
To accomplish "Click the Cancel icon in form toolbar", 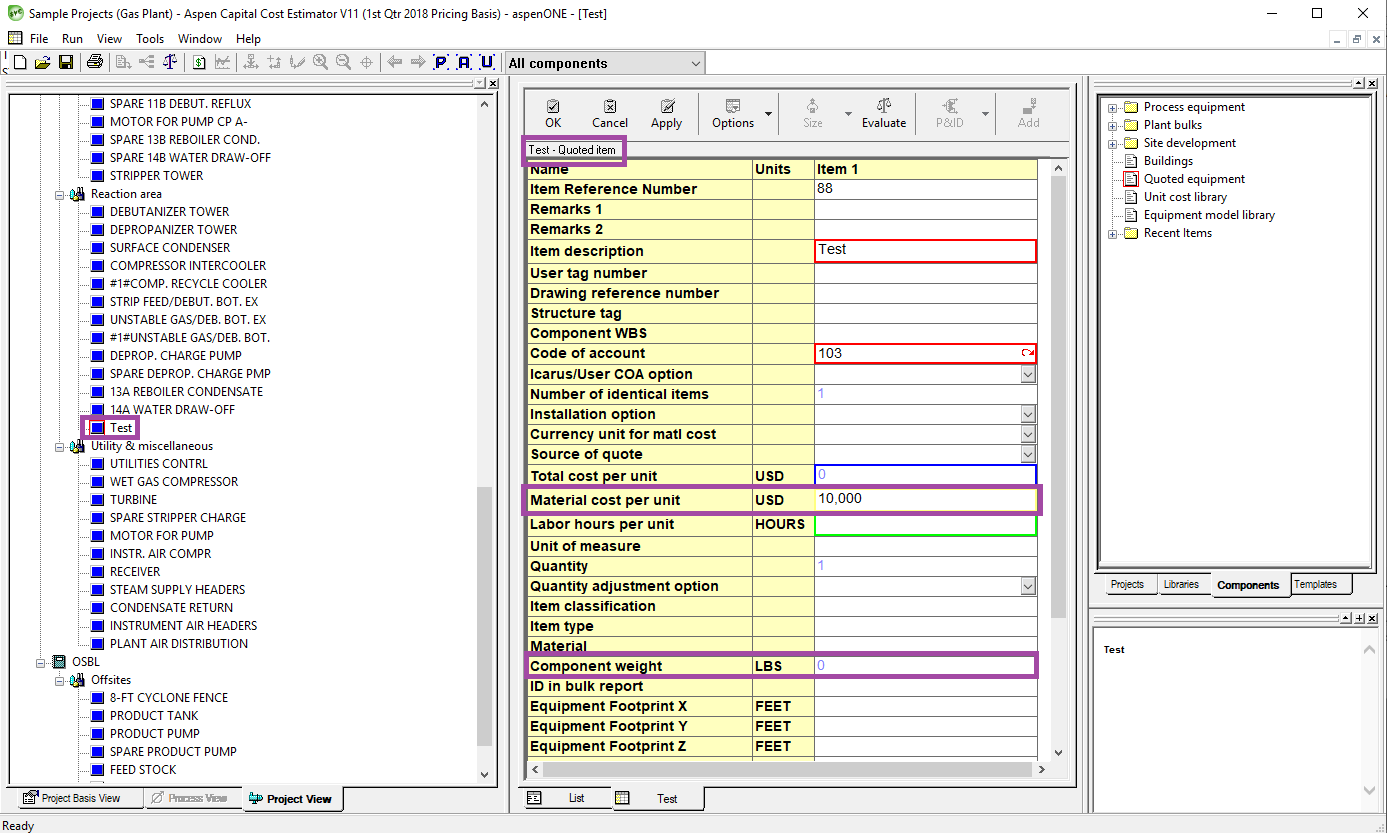I will click(609, 113).
